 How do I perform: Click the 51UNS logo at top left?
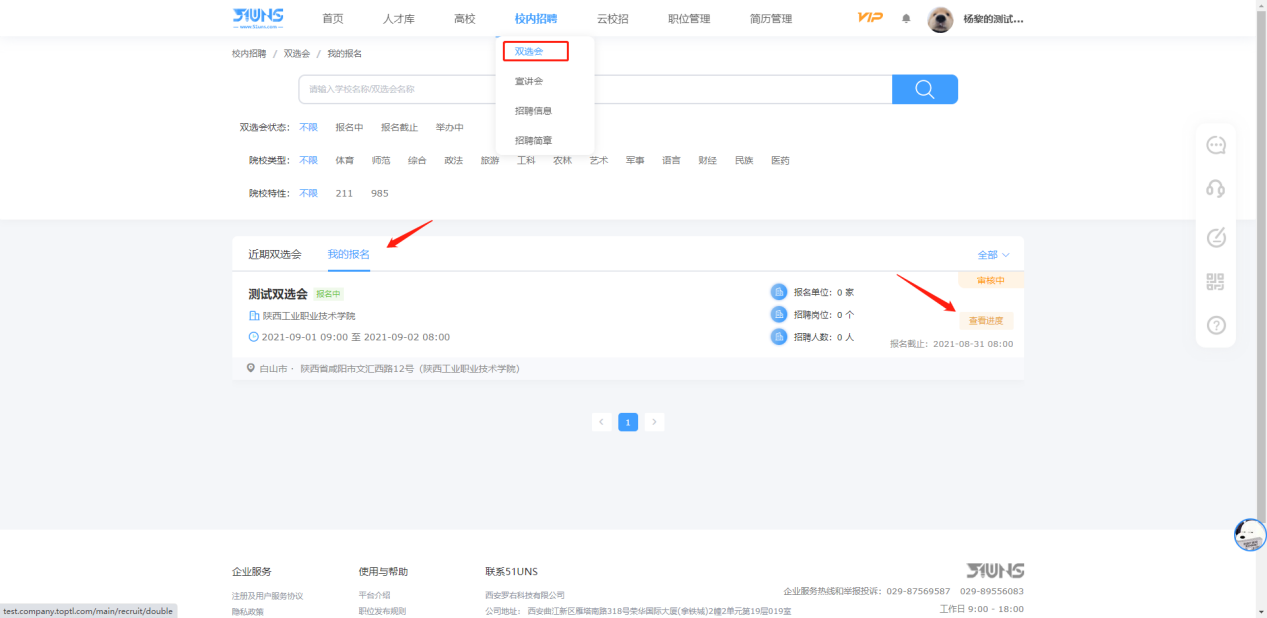click(x=258, y=18)
